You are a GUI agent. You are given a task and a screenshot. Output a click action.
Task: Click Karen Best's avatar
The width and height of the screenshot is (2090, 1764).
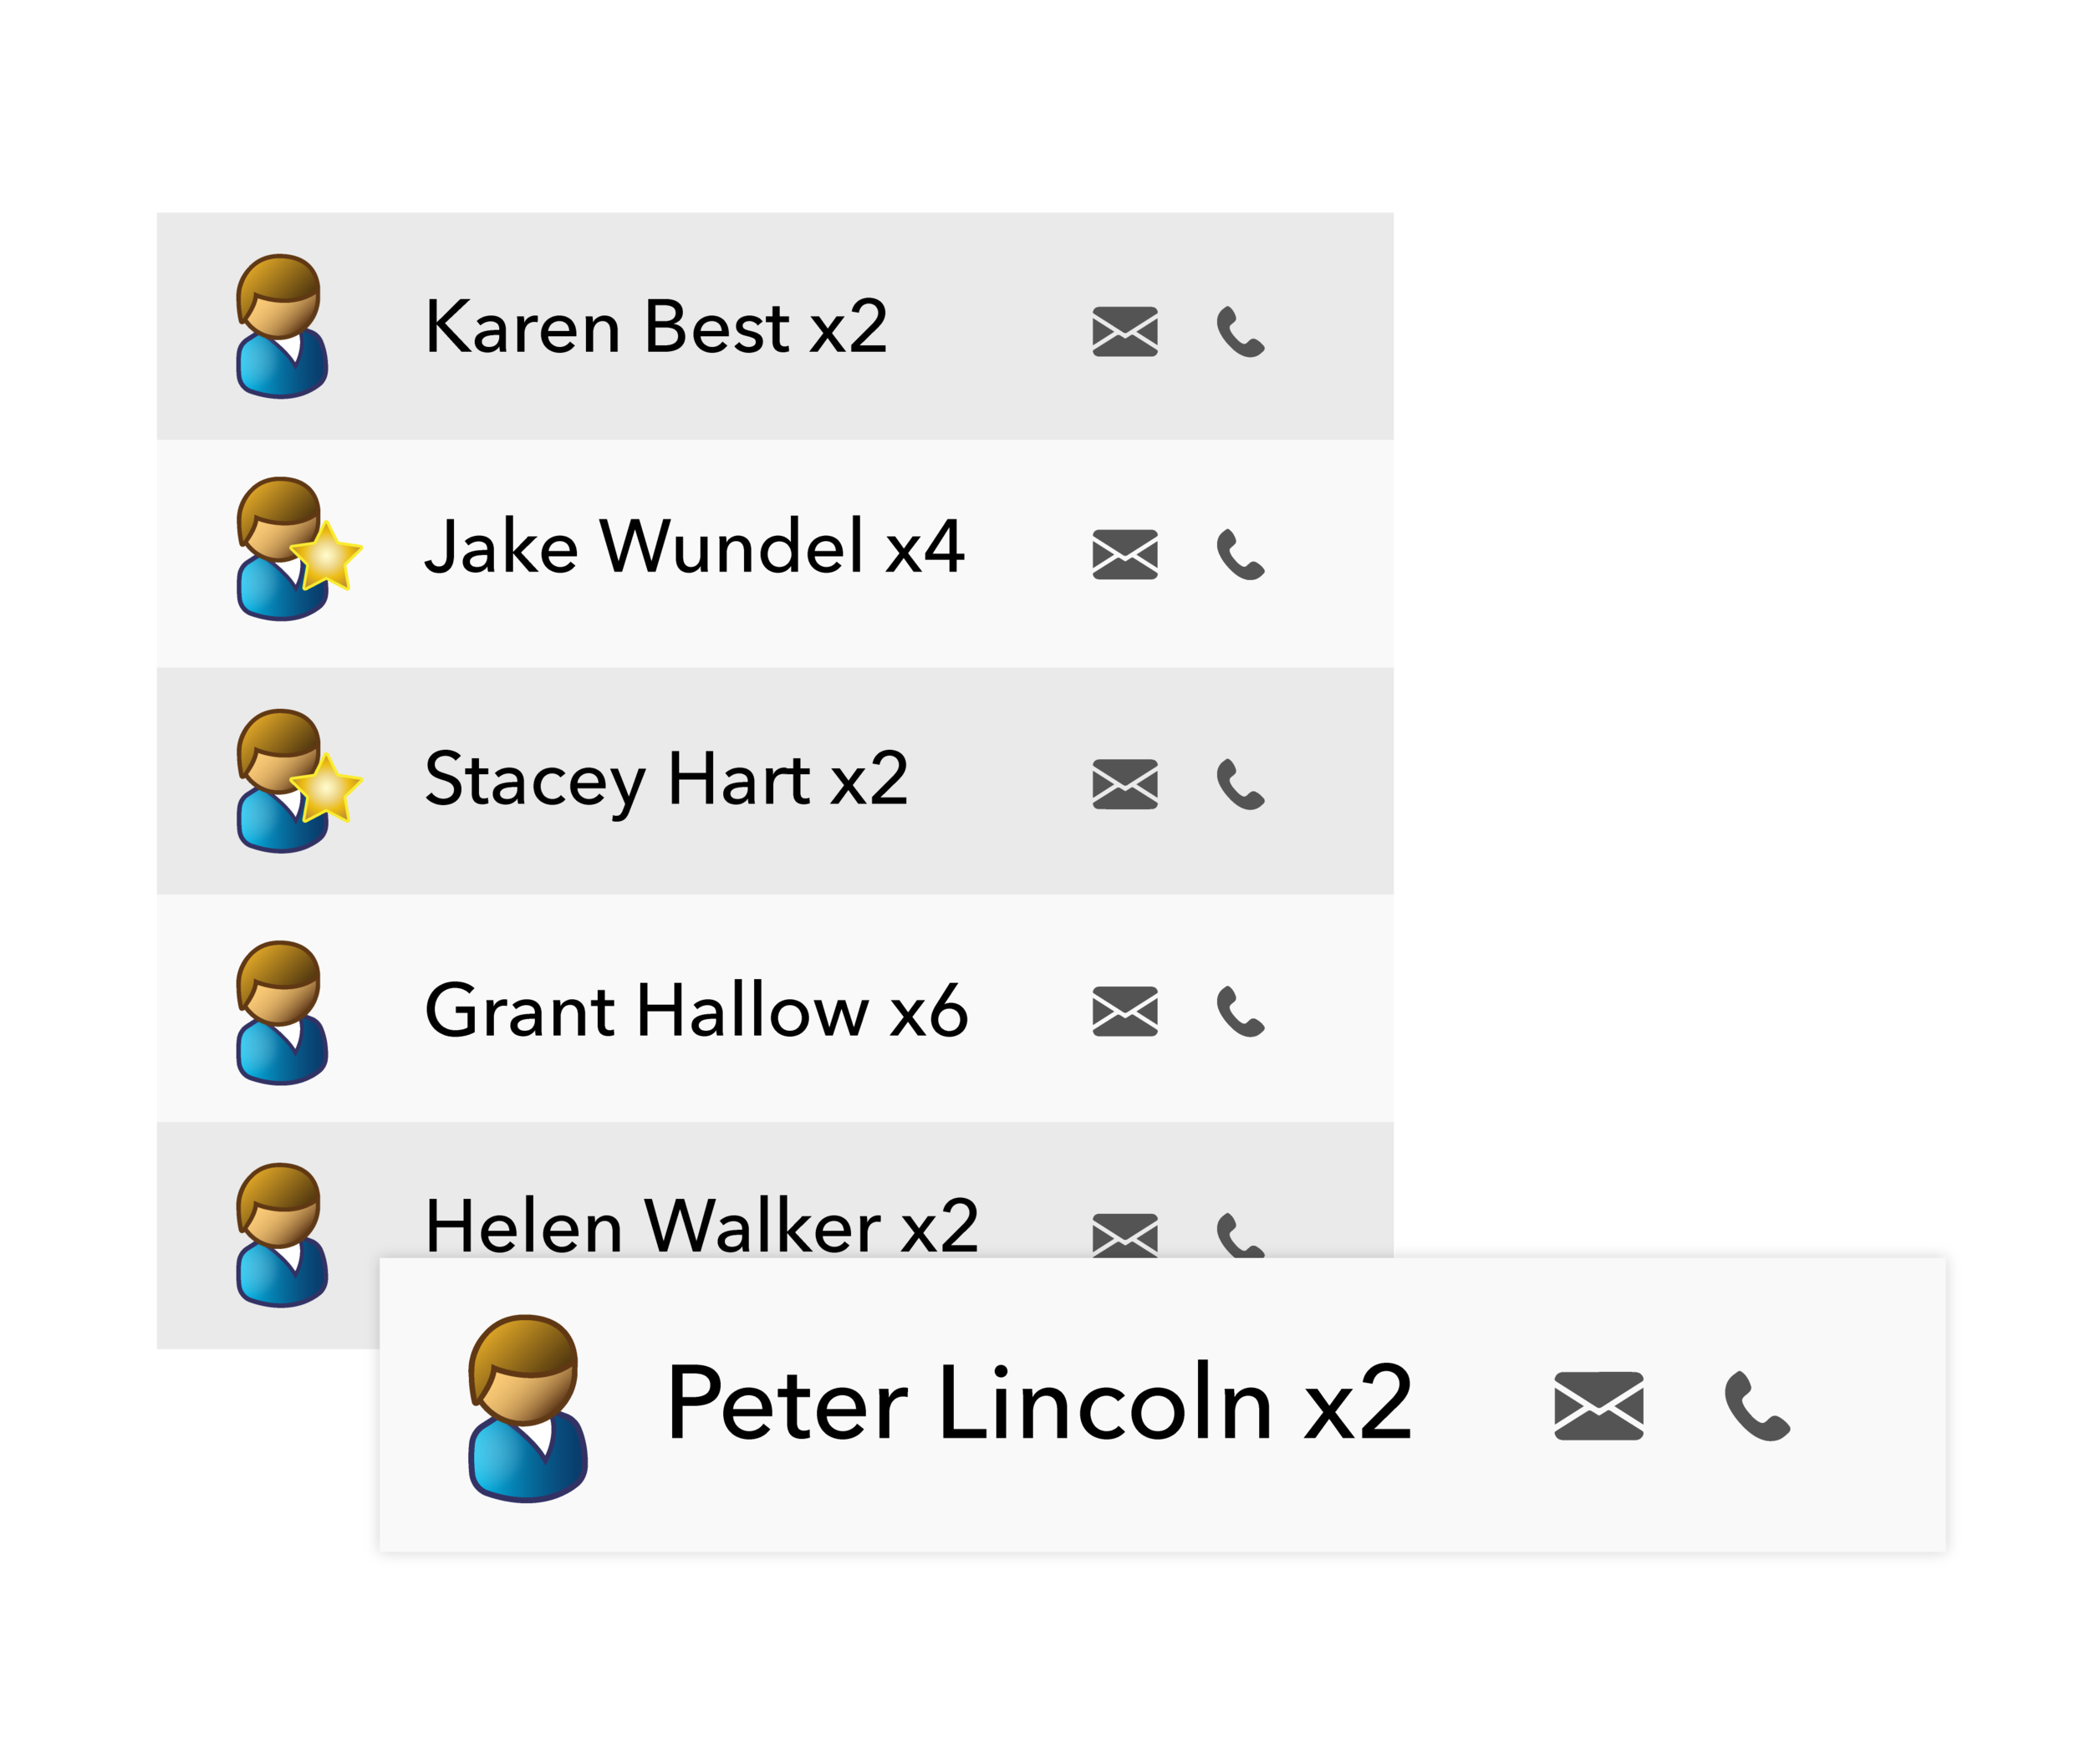point(282,326)
